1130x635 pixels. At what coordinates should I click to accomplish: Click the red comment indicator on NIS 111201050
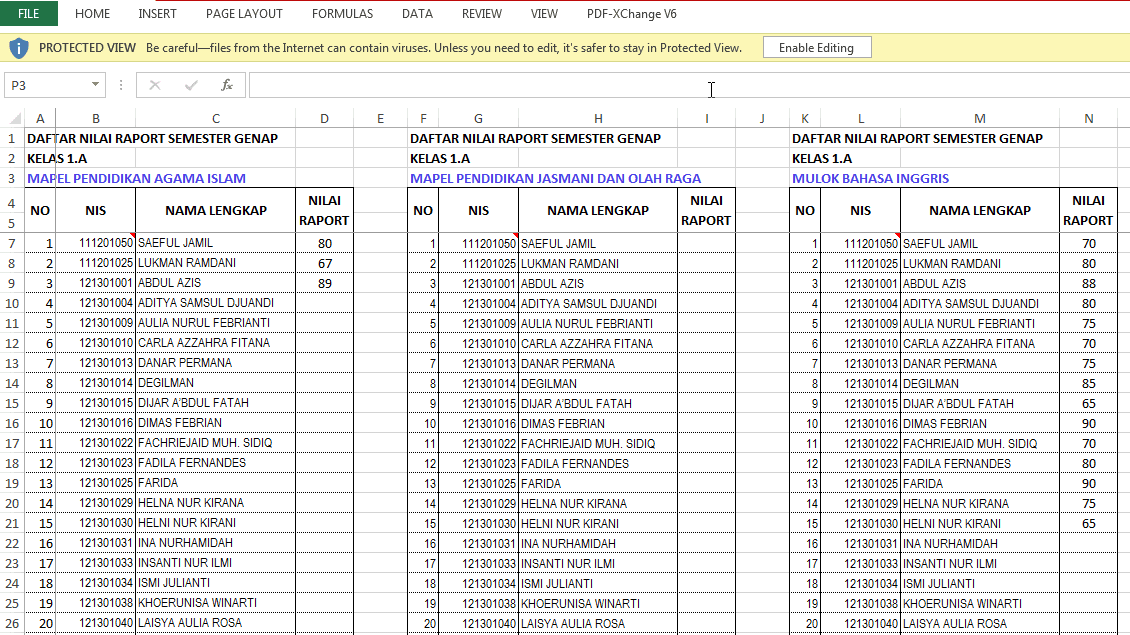135,237
